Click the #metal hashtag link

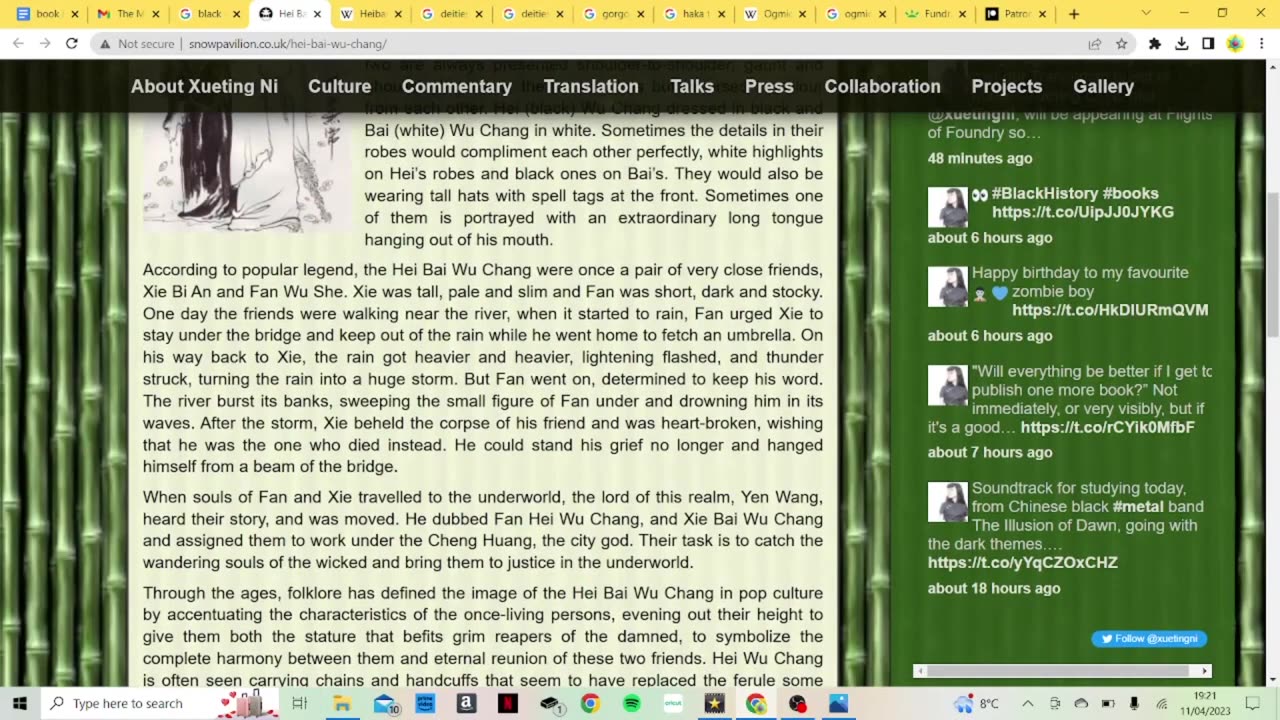point(1140,506)
